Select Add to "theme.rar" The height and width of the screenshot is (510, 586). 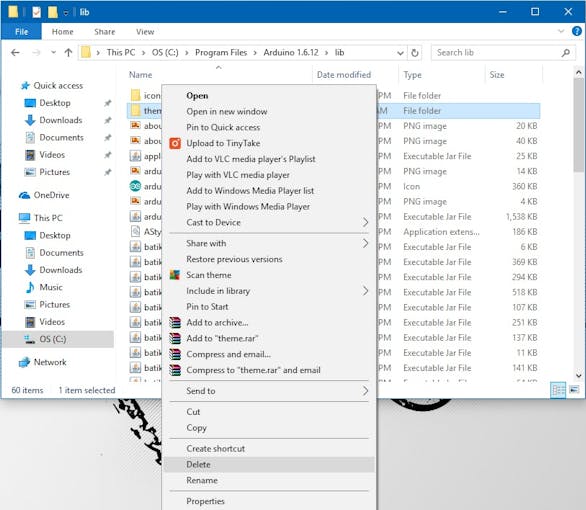(x=269, y=339)
